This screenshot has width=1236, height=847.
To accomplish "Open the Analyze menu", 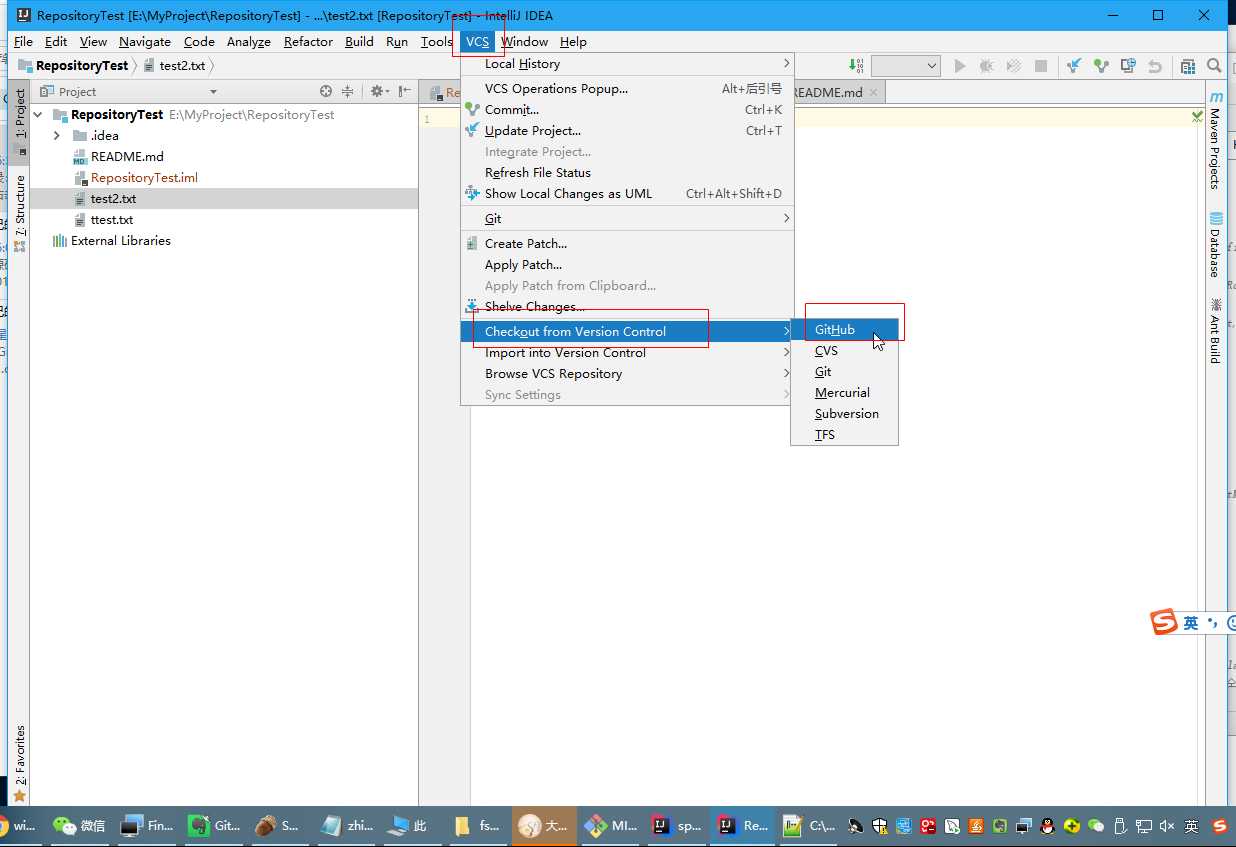I will (x=249, y=42).
